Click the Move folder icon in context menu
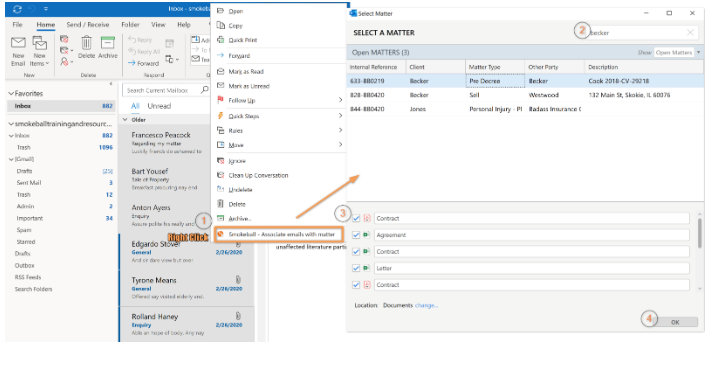Image resolution: width=713 pixels, height=370 pixels. [x=221, y=145]
